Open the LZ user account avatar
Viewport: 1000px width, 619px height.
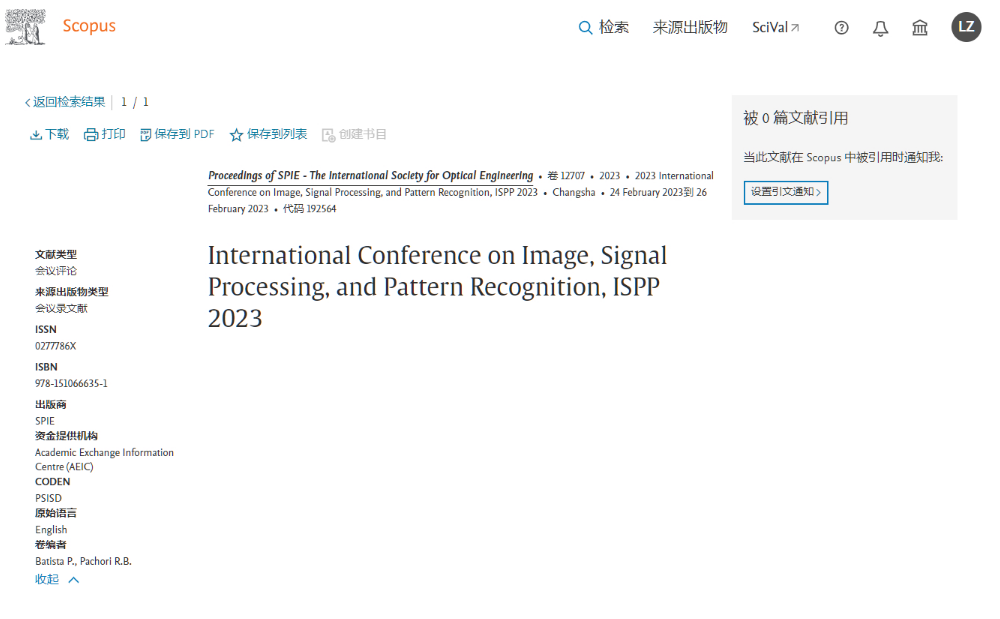tap(966, 27)
